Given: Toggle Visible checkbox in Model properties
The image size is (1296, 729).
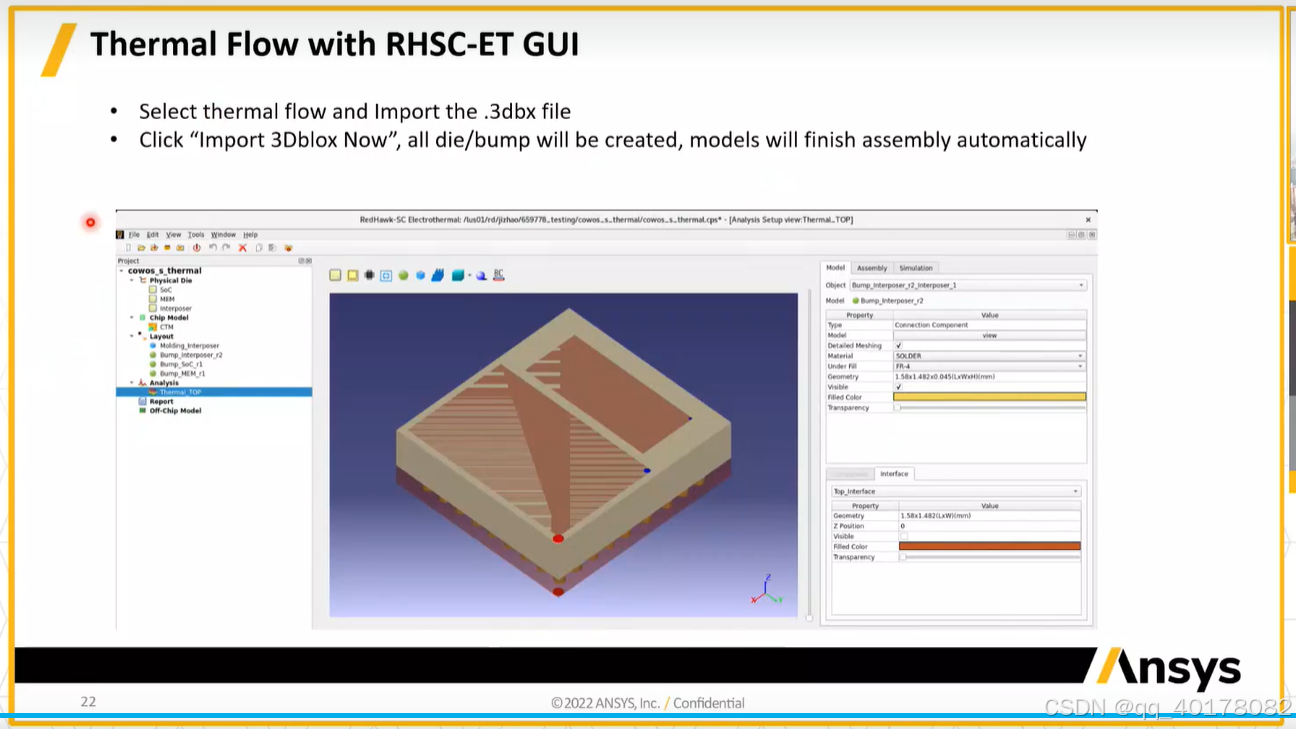Looking at the screenshot, I should (x=898, y=387).
